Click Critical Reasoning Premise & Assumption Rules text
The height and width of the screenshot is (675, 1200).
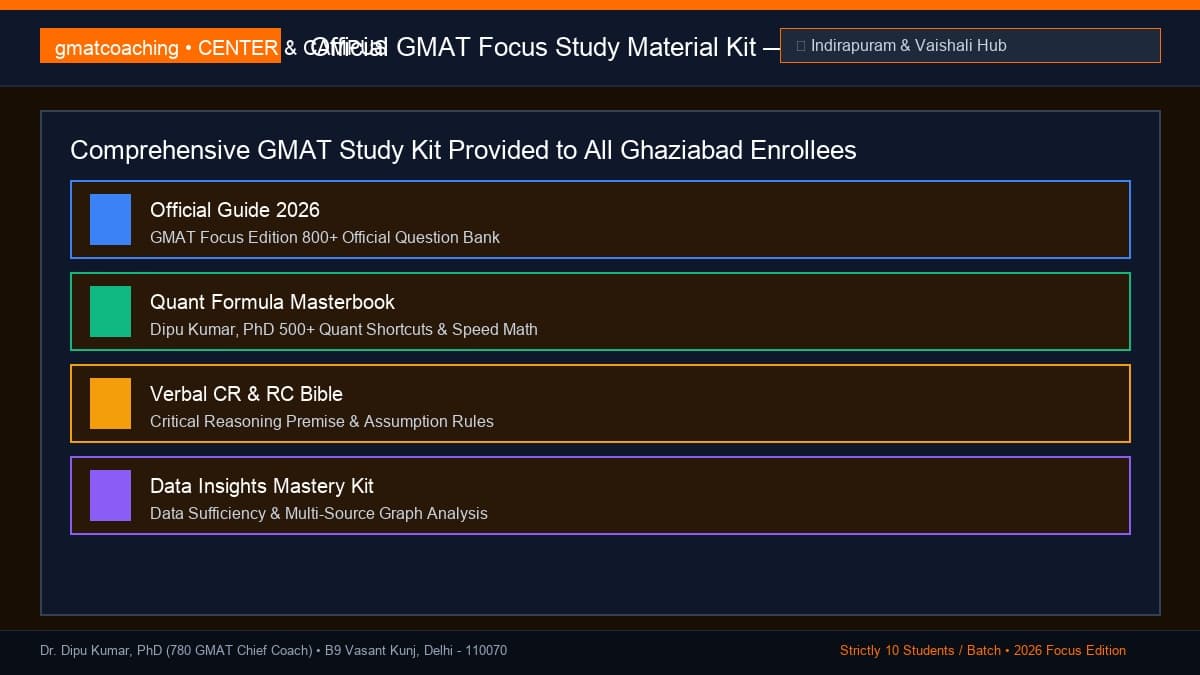tap(322, 422)
